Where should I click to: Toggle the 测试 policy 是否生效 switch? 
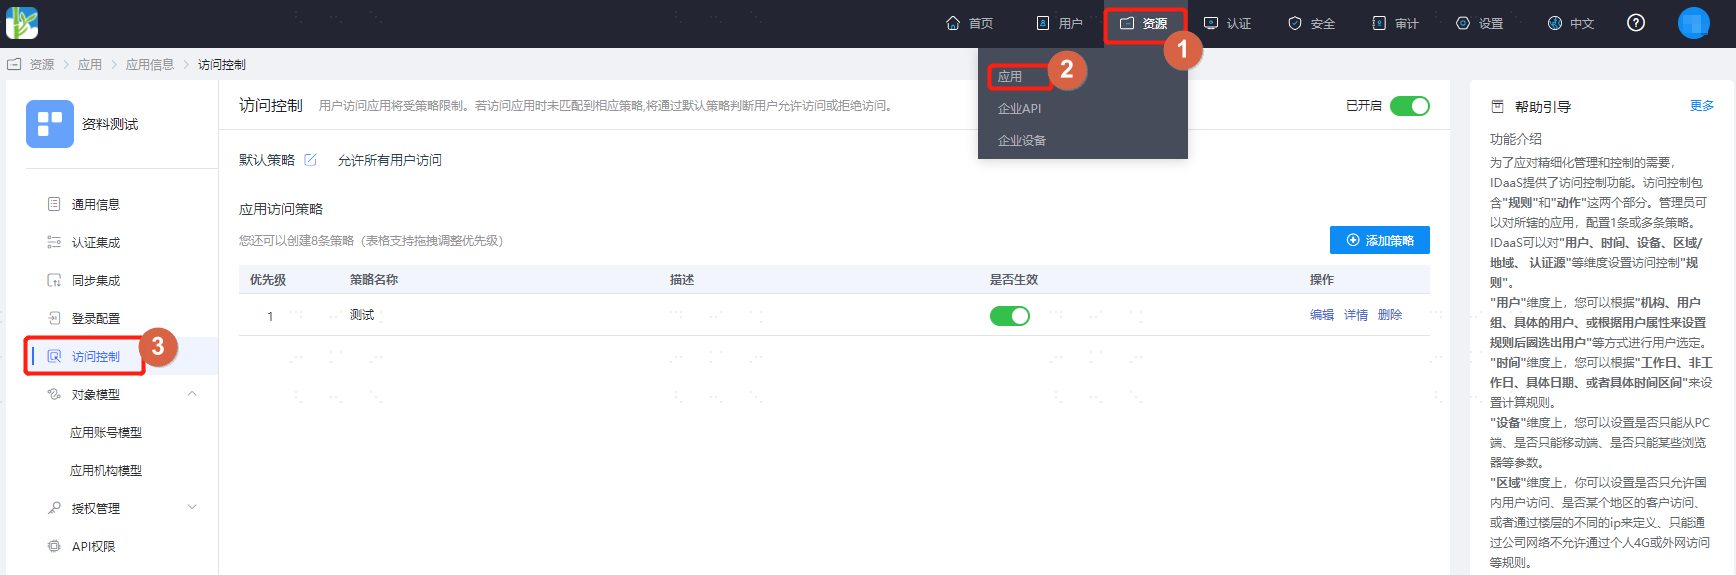(1010, 316)
